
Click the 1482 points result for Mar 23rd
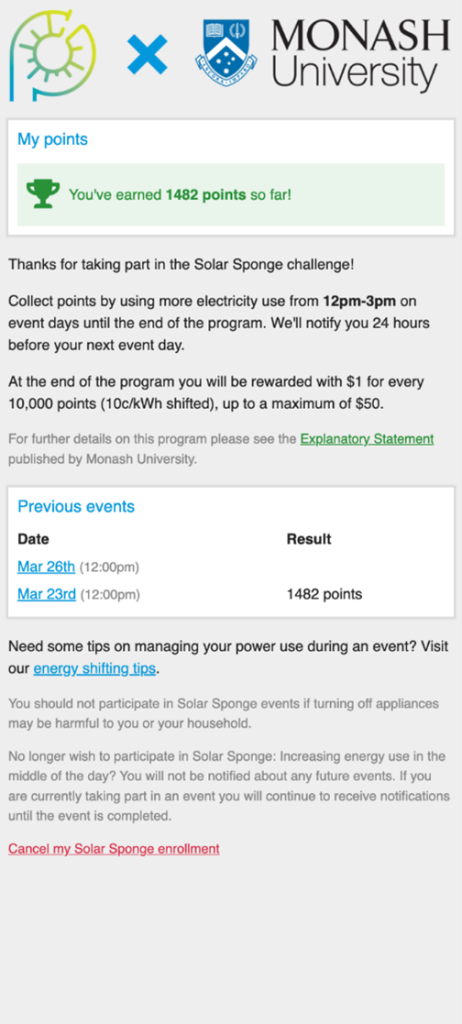click(x=325, y=594)
